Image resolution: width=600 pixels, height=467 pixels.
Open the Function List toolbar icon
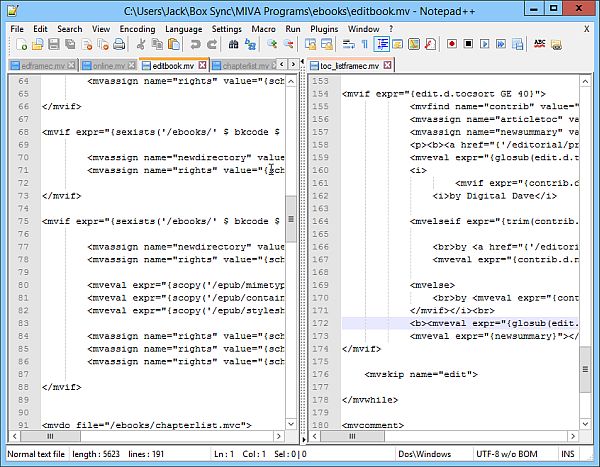coord(430,44)
